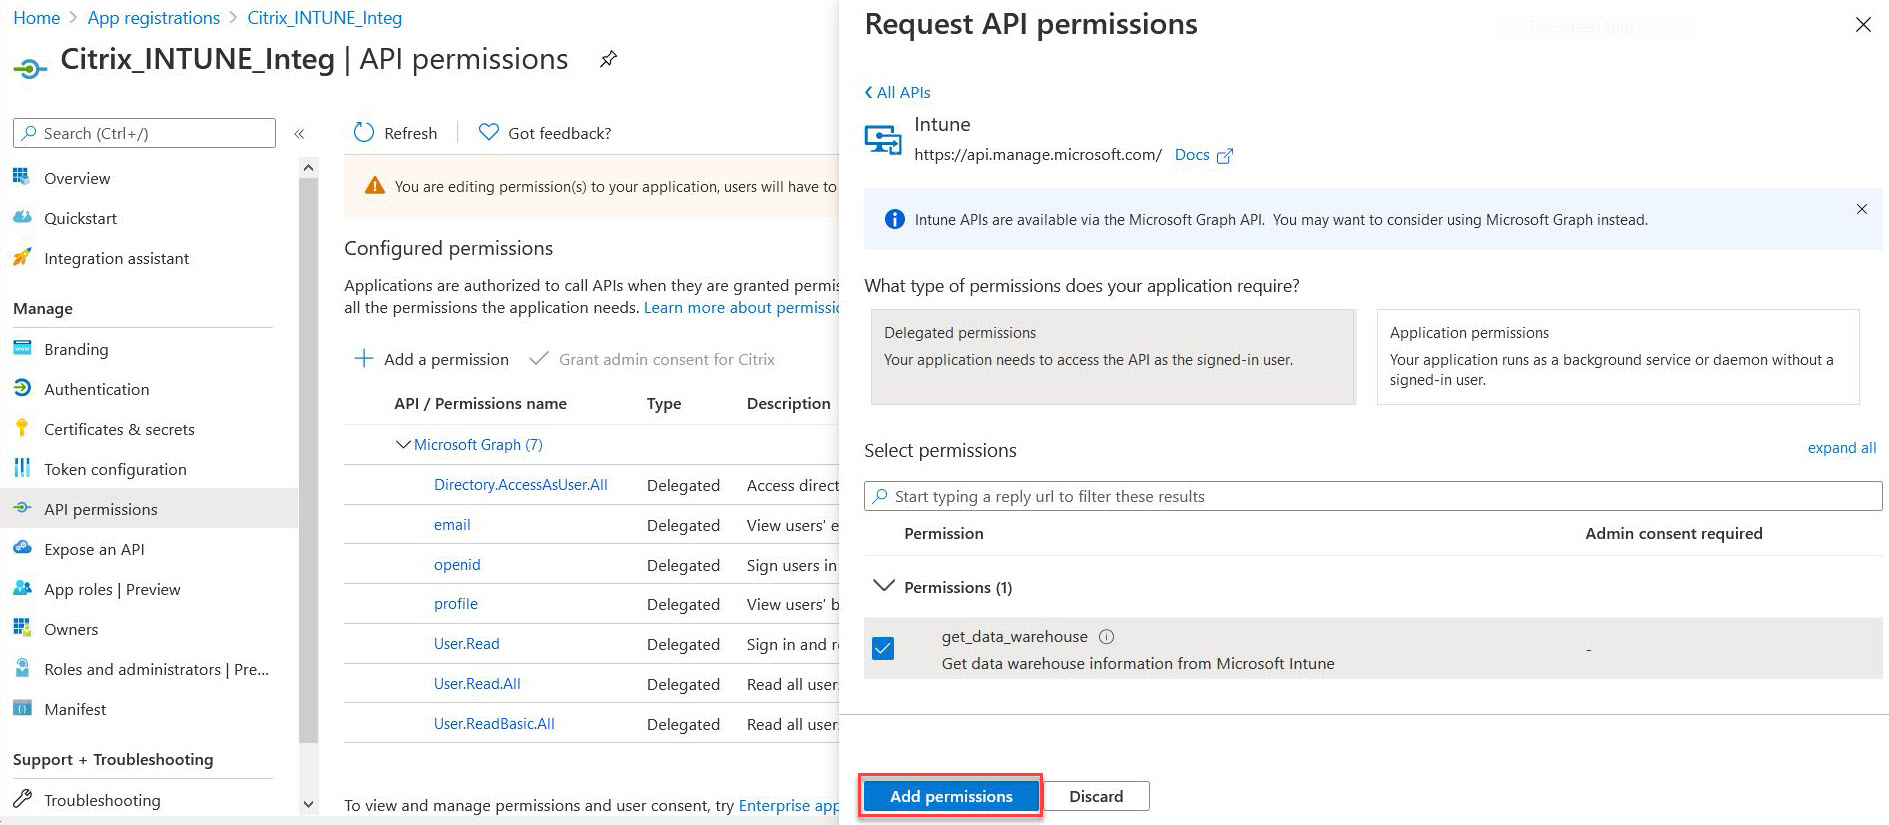Click the Roles and administrators icon
Image resolution: width=1889 pixels, height=825 pixels.
pyautogui.click(x=21, y=668)
